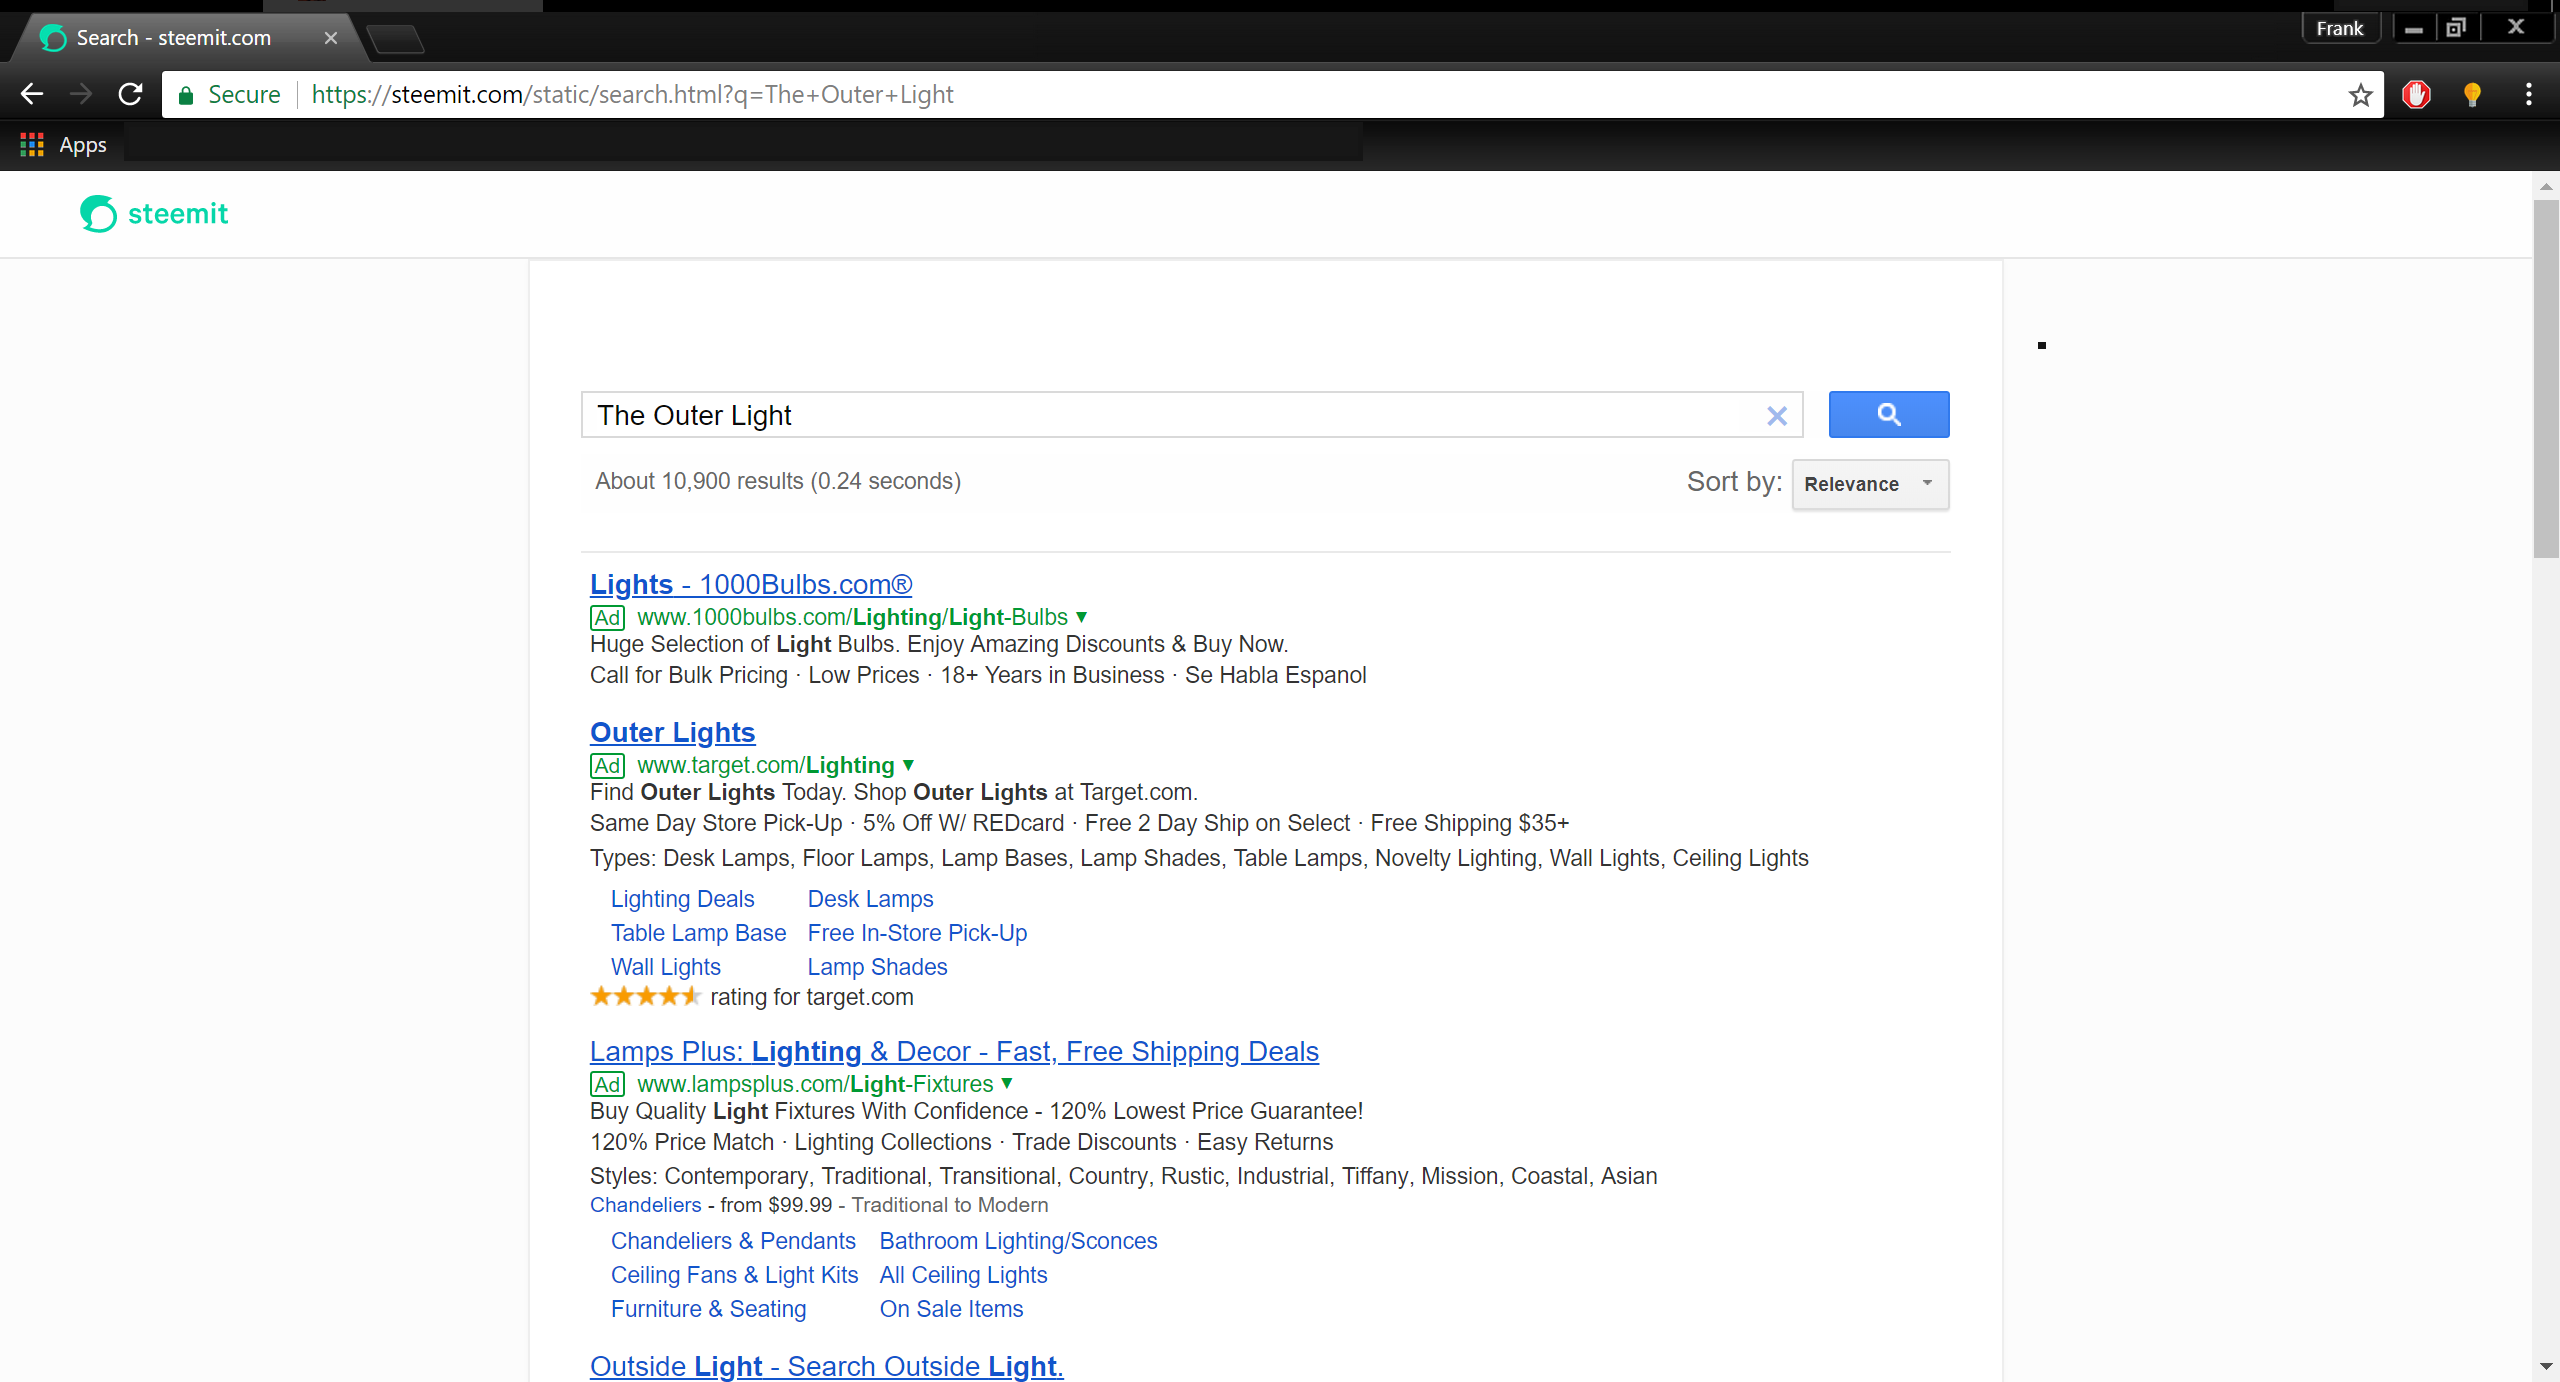
Task: Open the Frank profile button
Action: click(2340, 28)
